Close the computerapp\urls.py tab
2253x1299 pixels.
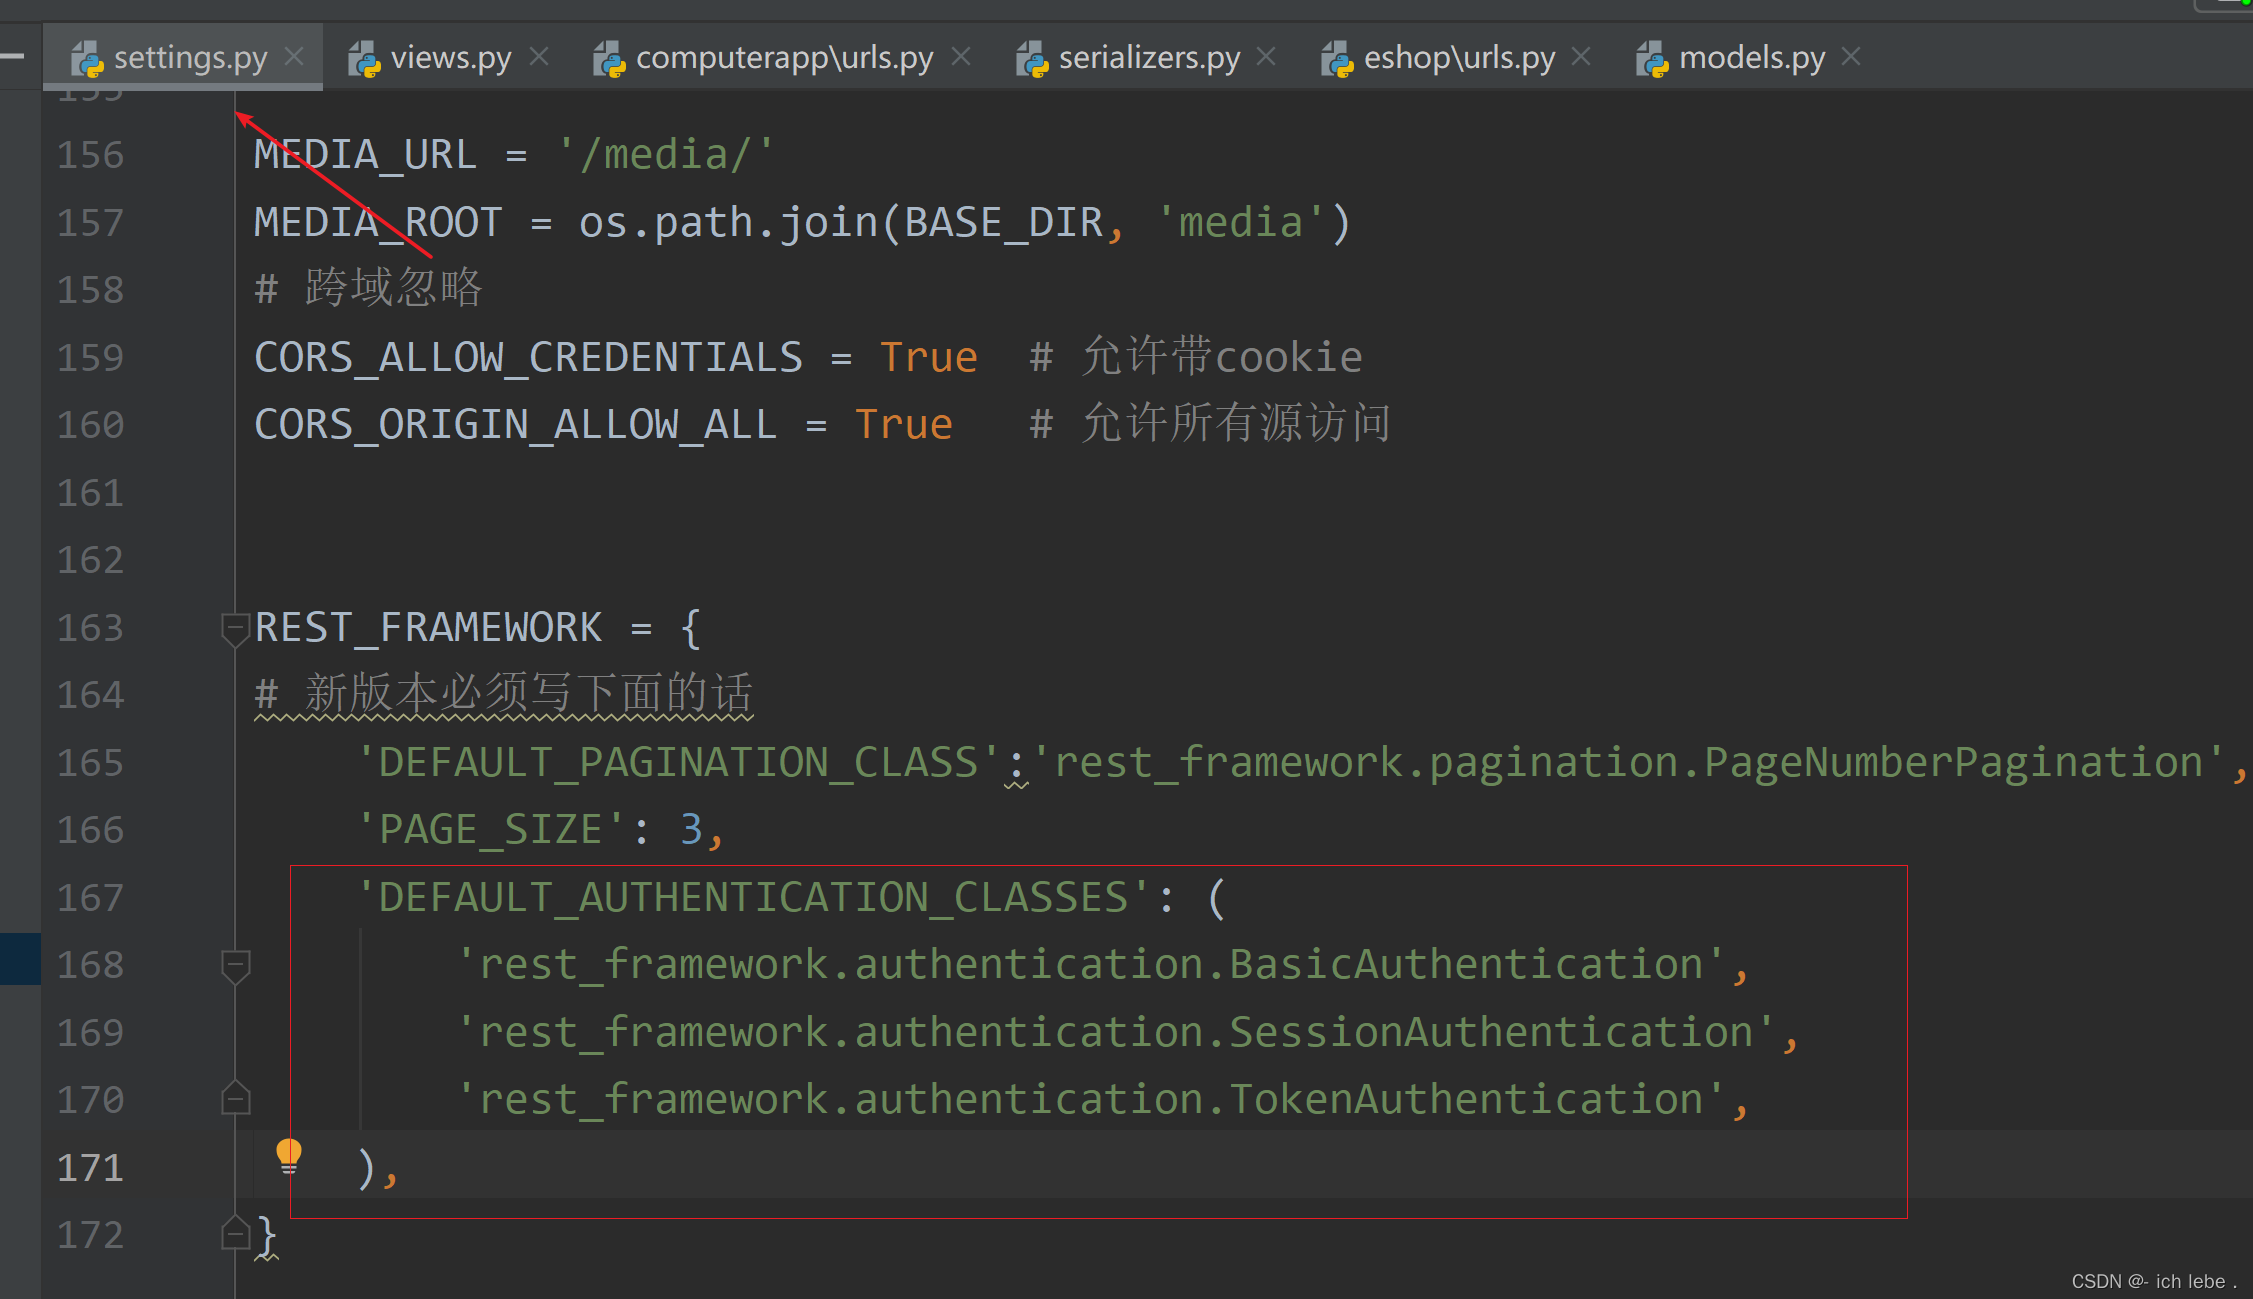[x=961, y=57]
